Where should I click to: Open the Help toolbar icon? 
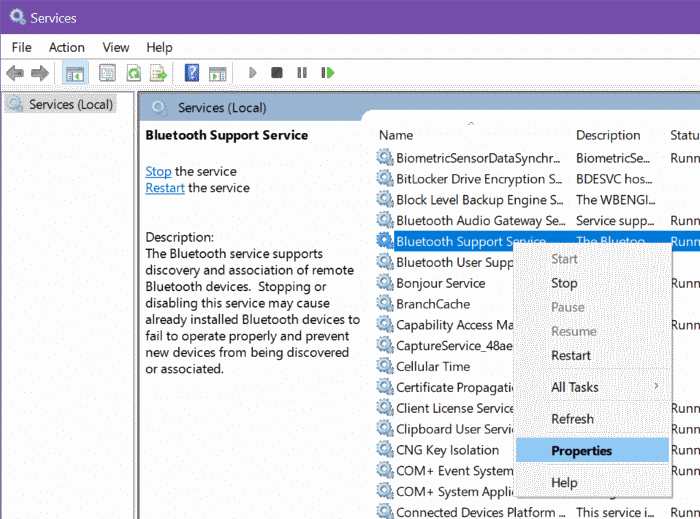pos(192,72)
